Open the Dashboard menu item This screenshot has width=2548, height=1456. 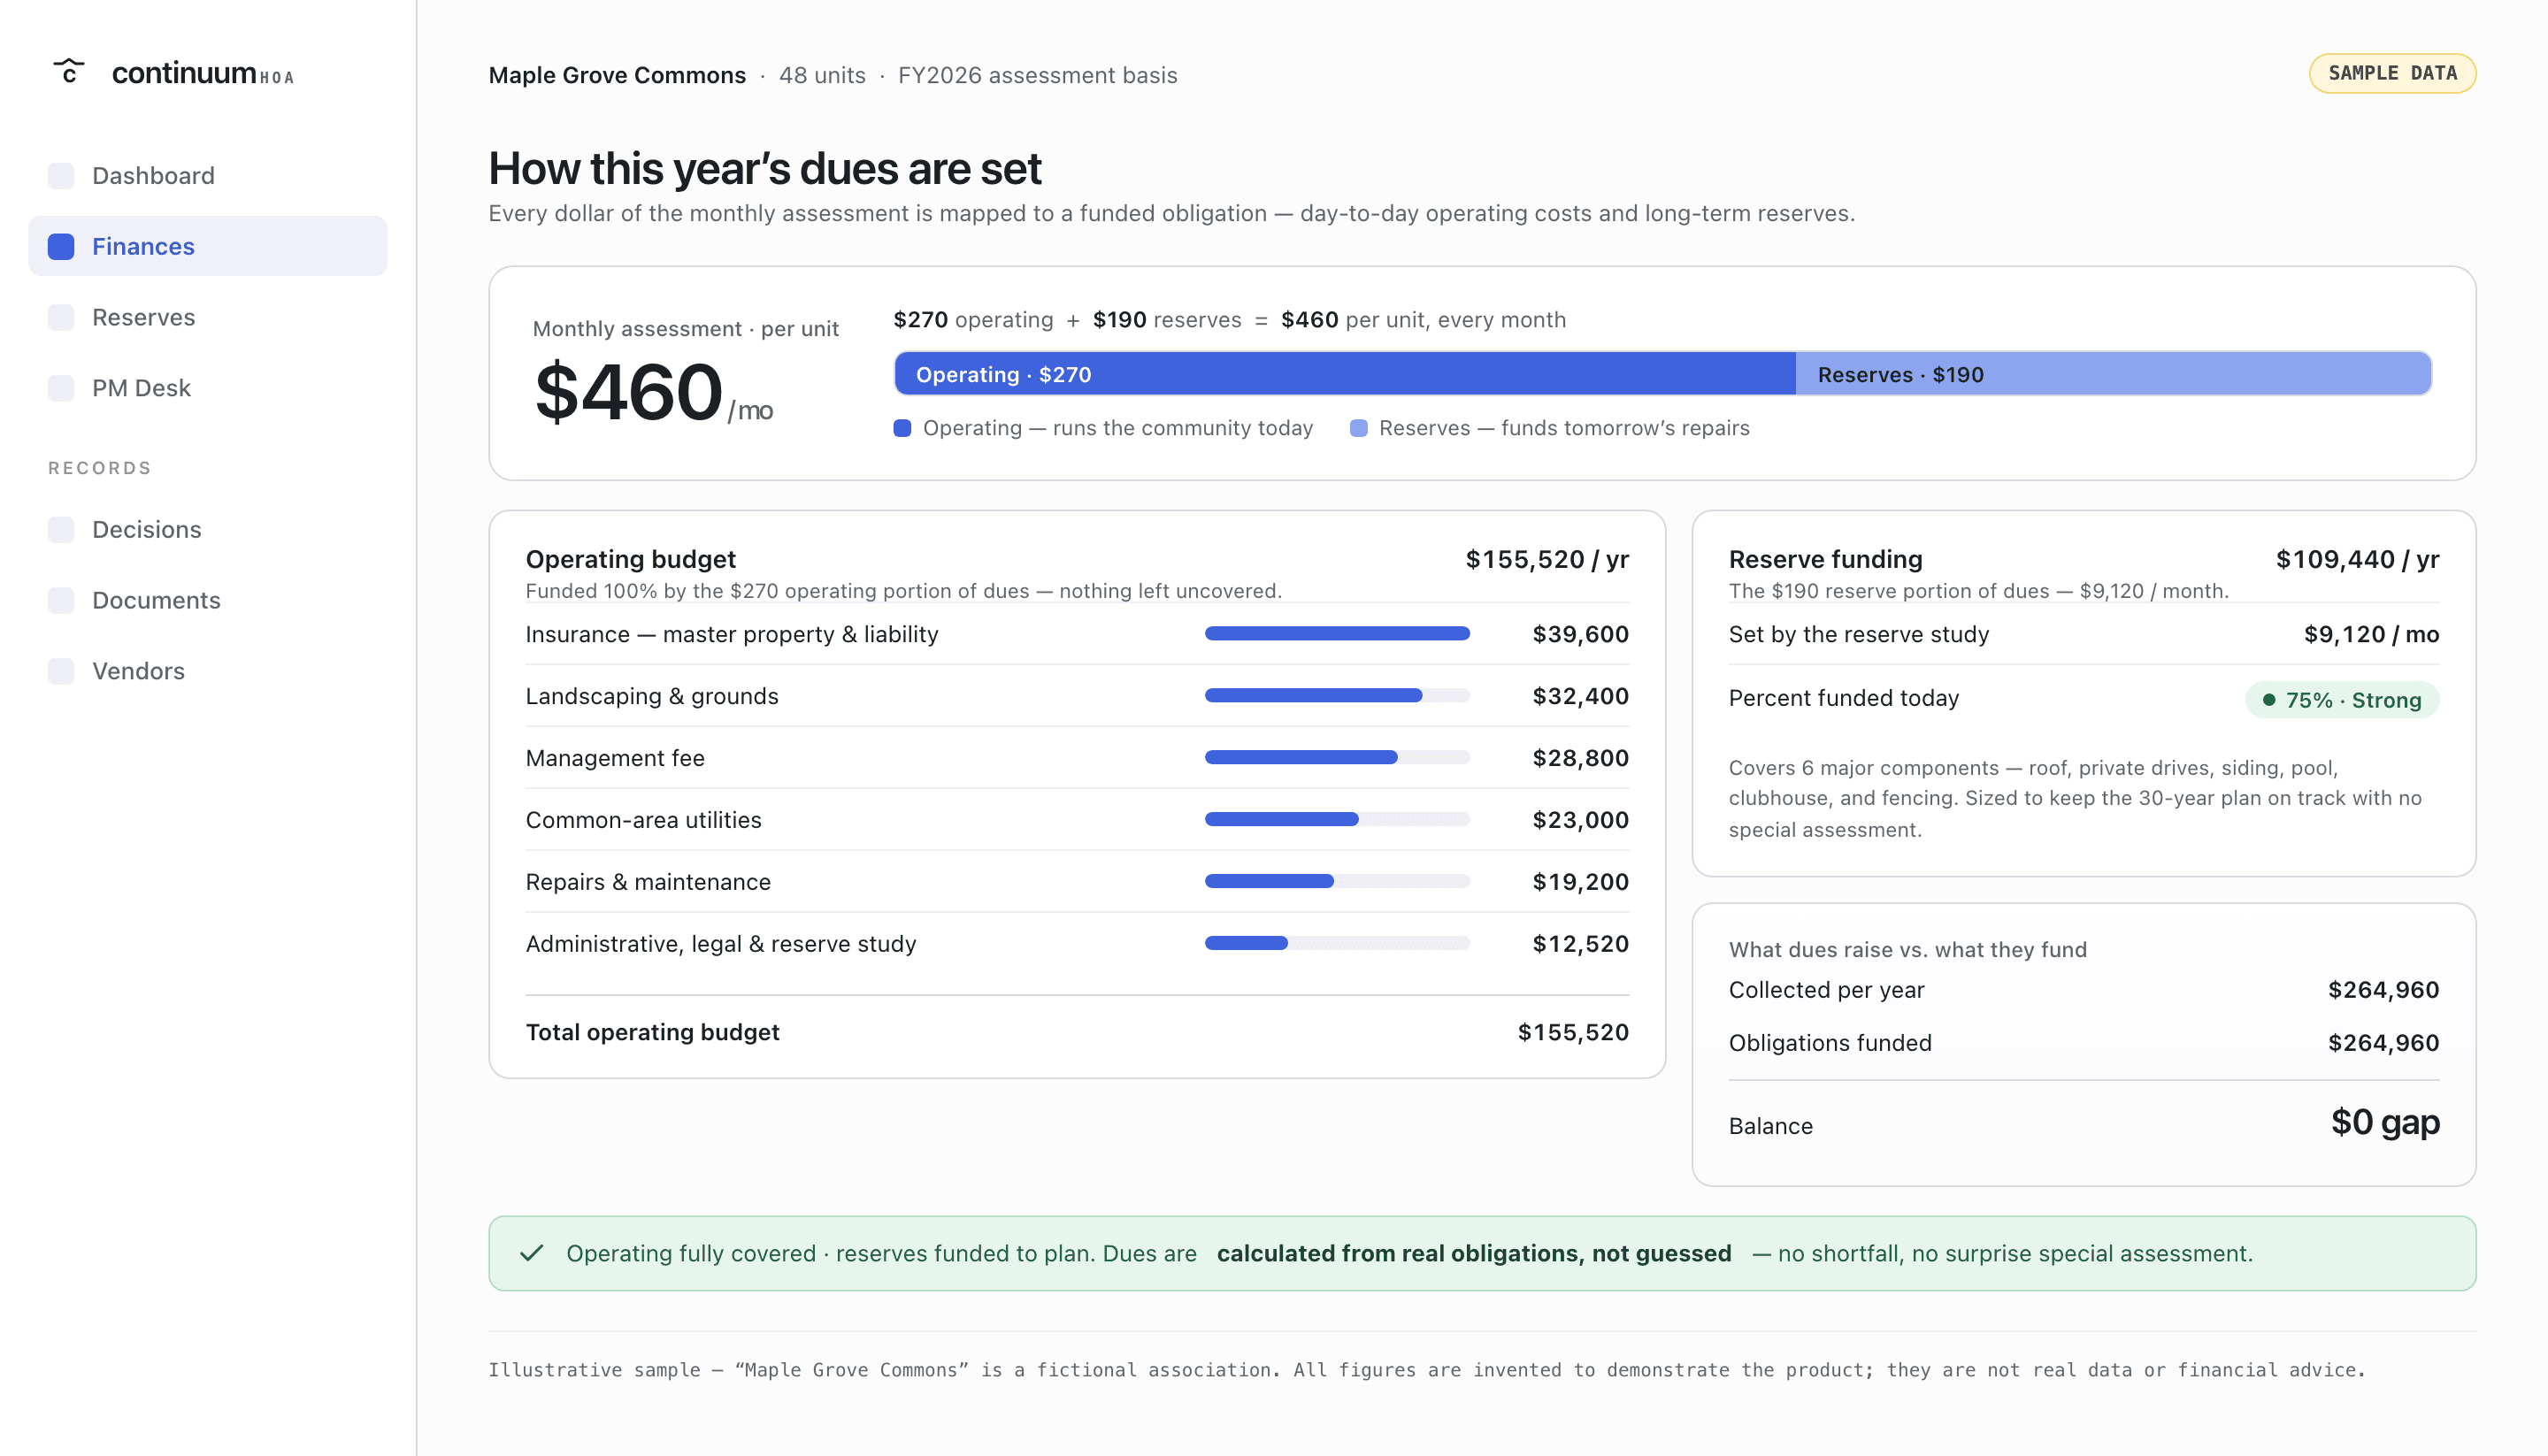click(208, 176)
